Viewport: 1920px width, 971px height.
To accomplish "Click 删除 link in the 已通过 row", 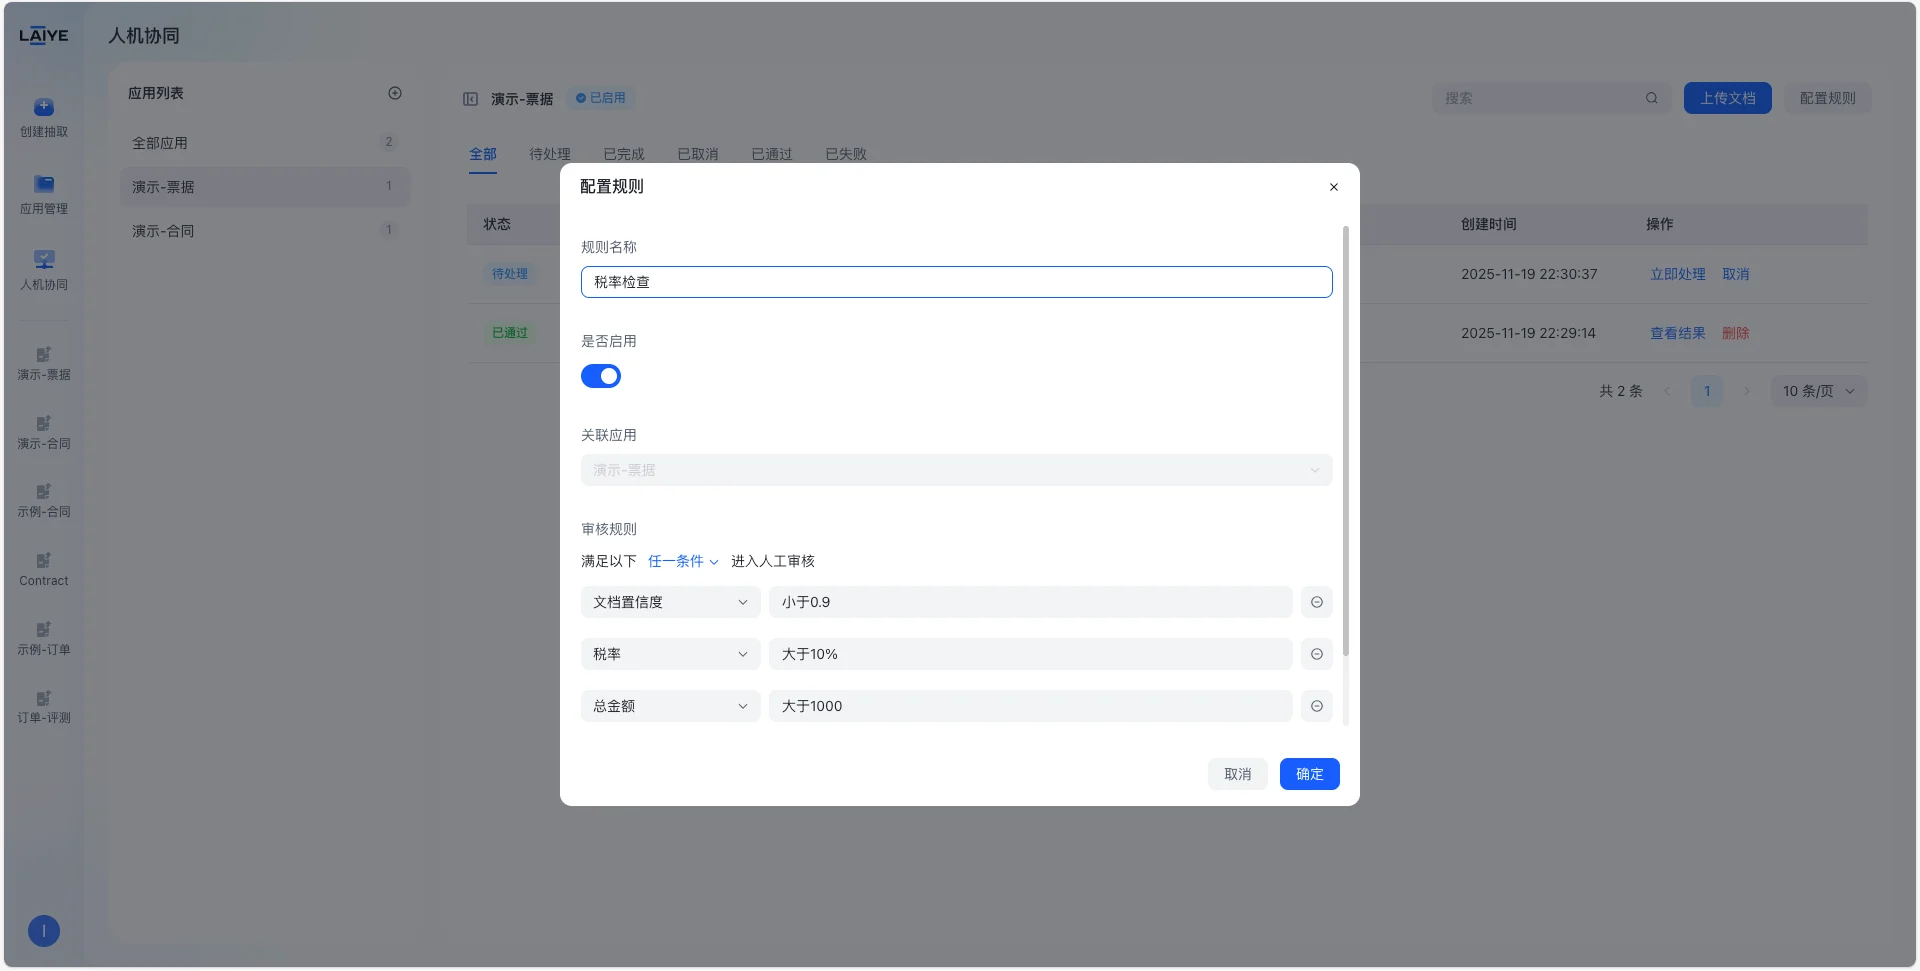I will [x=1736, y=333].
